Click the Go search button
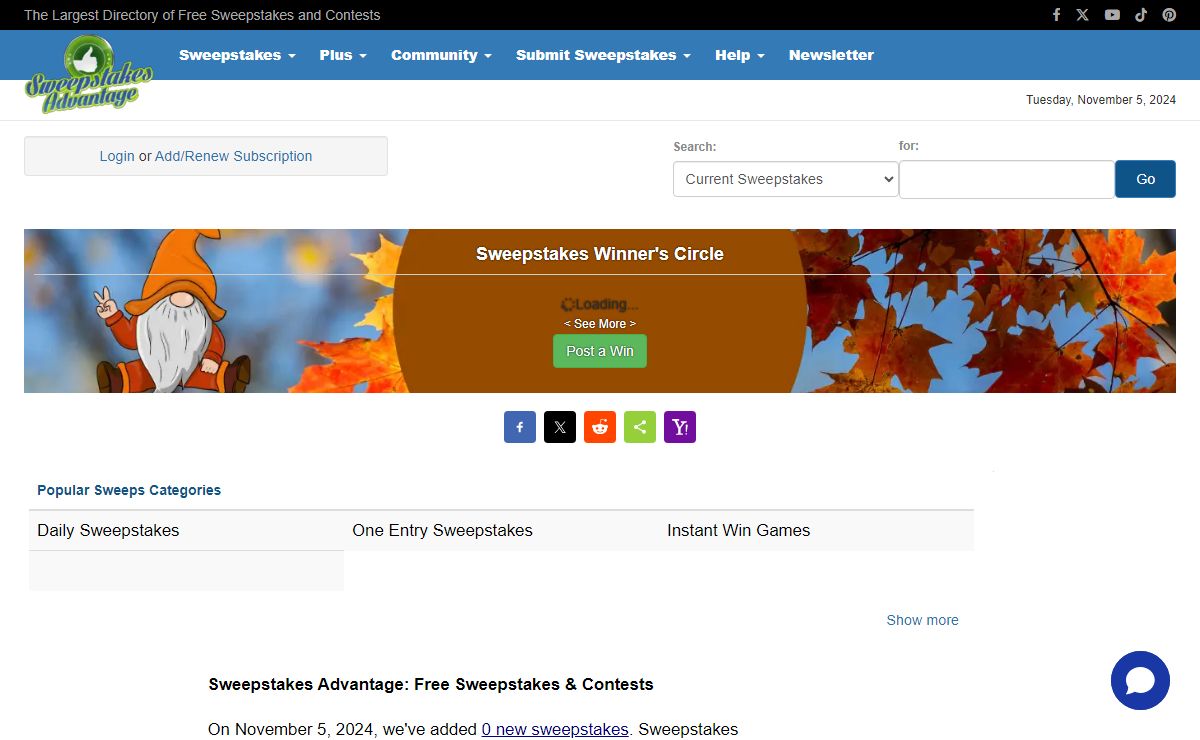 (1145, 179)
